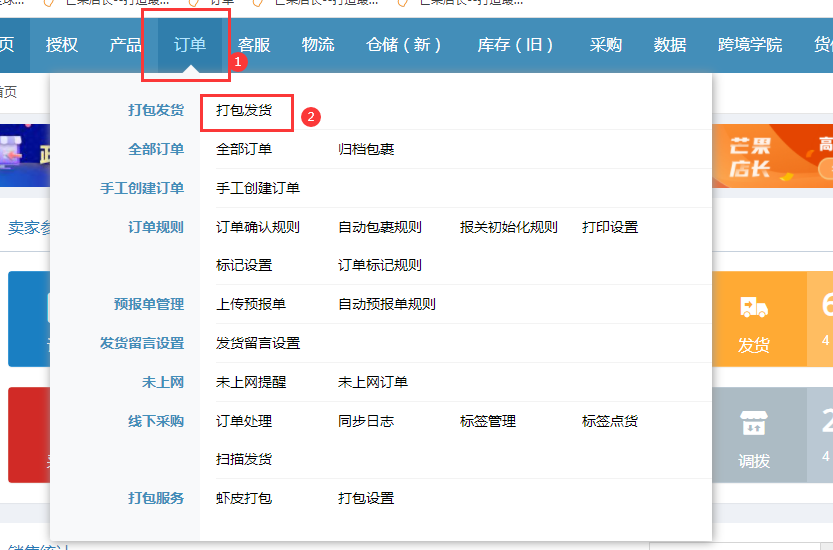Select the 手工创建订单 category heading
This screenshot has height=550, width=833.
pos(142,188)
